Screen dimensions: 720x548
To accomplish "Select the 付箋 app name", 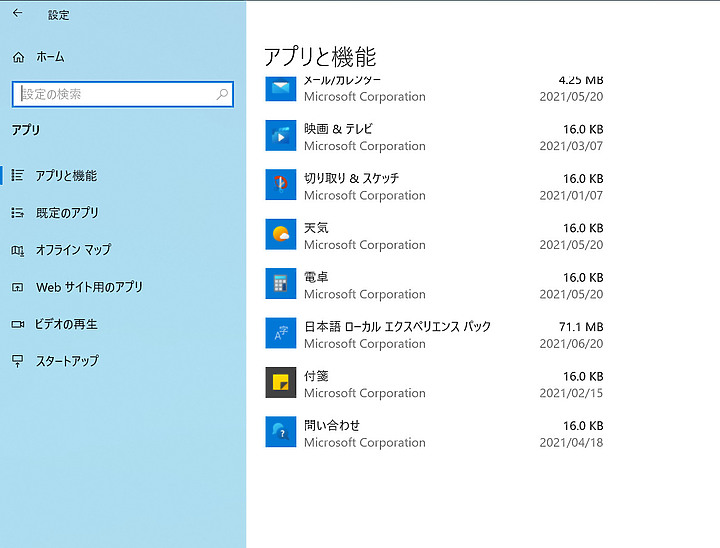I will 316,376.
